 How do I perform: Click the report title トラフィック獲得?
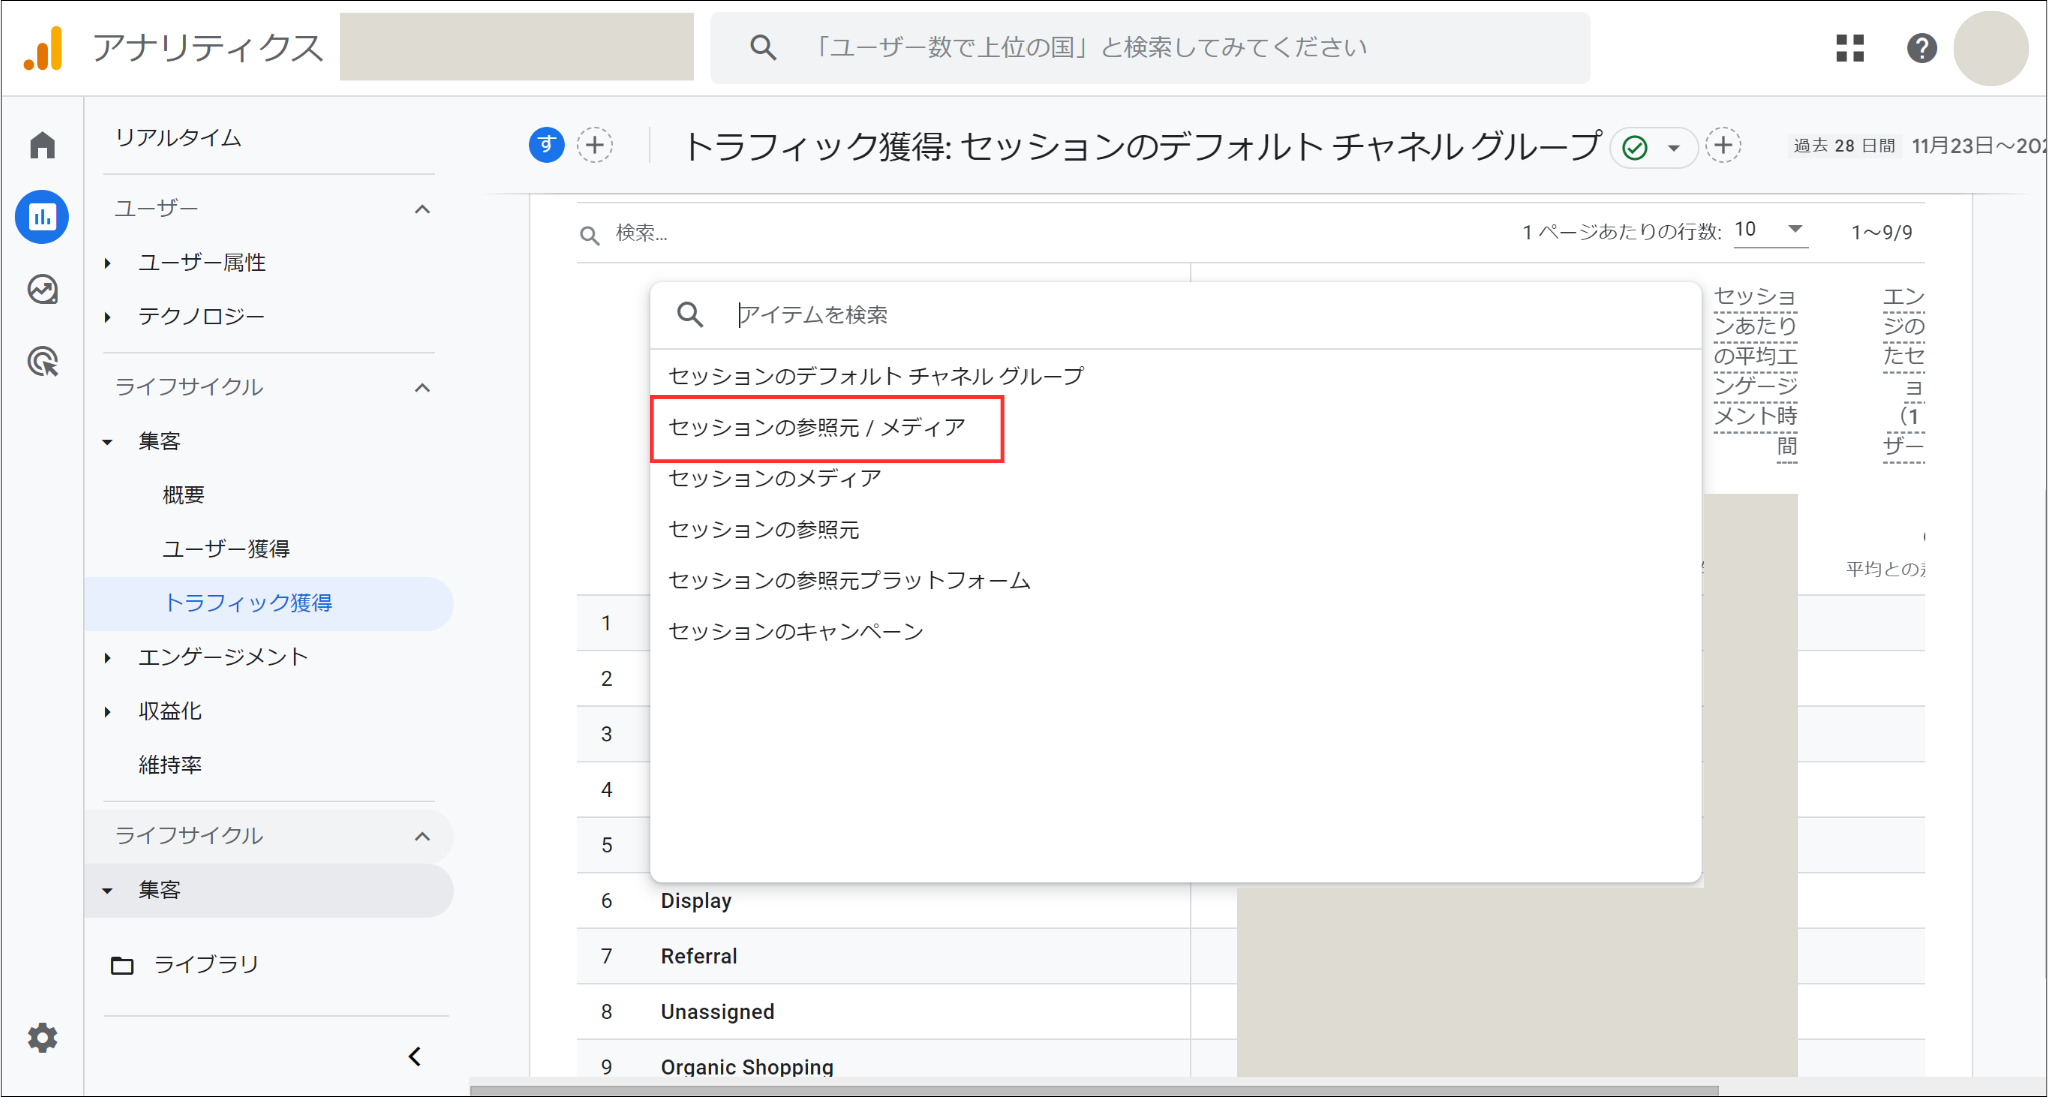[1142, 146]
